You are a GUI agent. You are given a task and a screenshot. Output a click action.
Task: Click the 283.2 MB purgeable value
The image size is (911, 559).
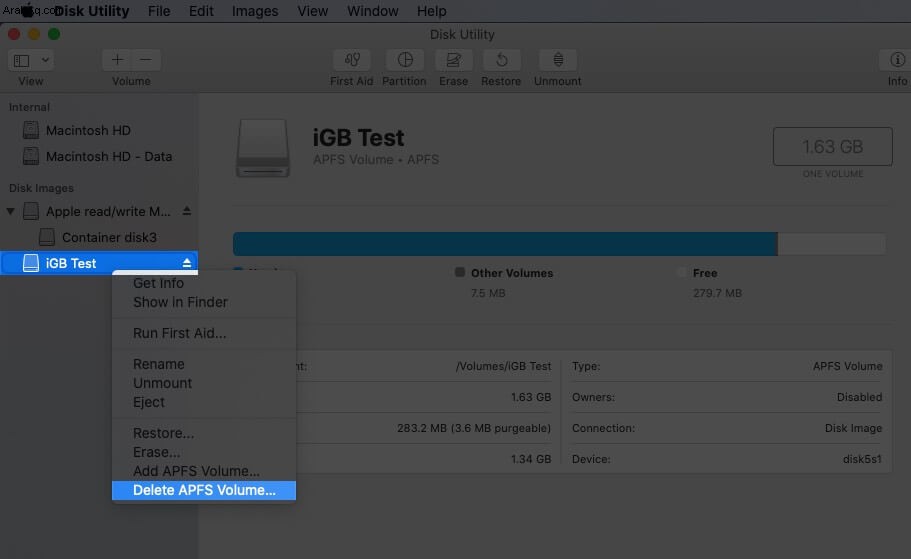[x=474, y=428]
